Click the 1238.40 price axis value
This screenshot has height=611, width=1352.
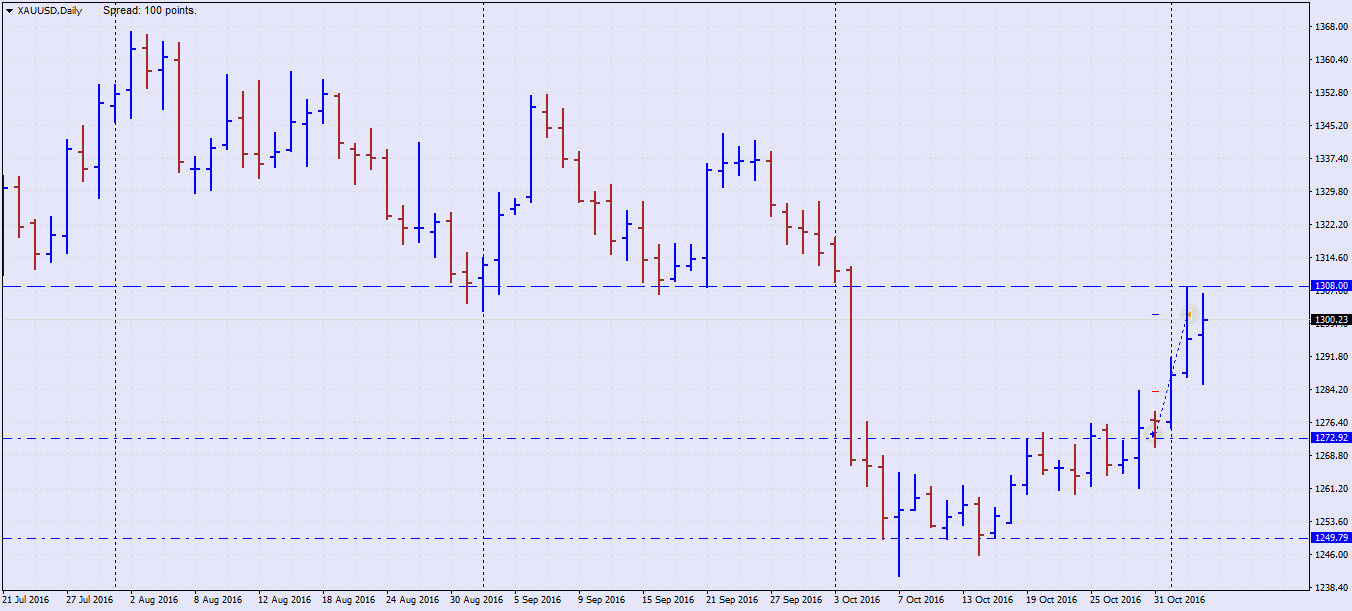tap(1331, 588)
